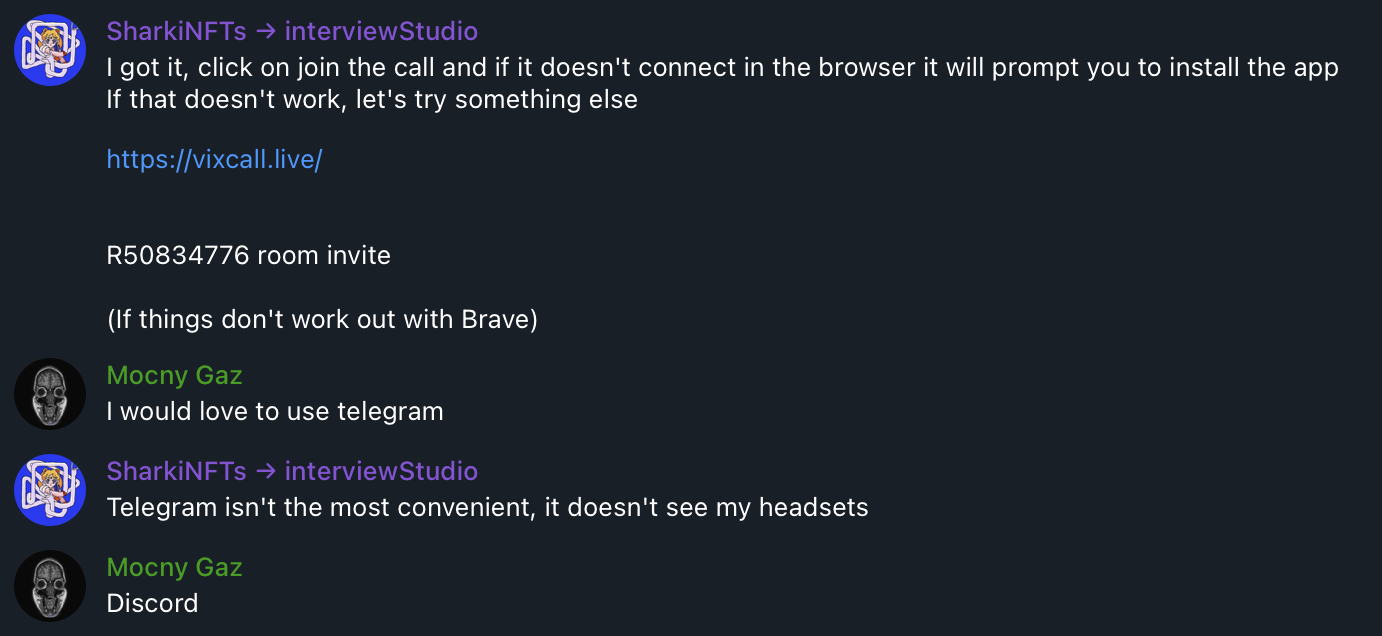
Task: Select the 'I got it, click on join' line
Action: (x=722, y=68)
